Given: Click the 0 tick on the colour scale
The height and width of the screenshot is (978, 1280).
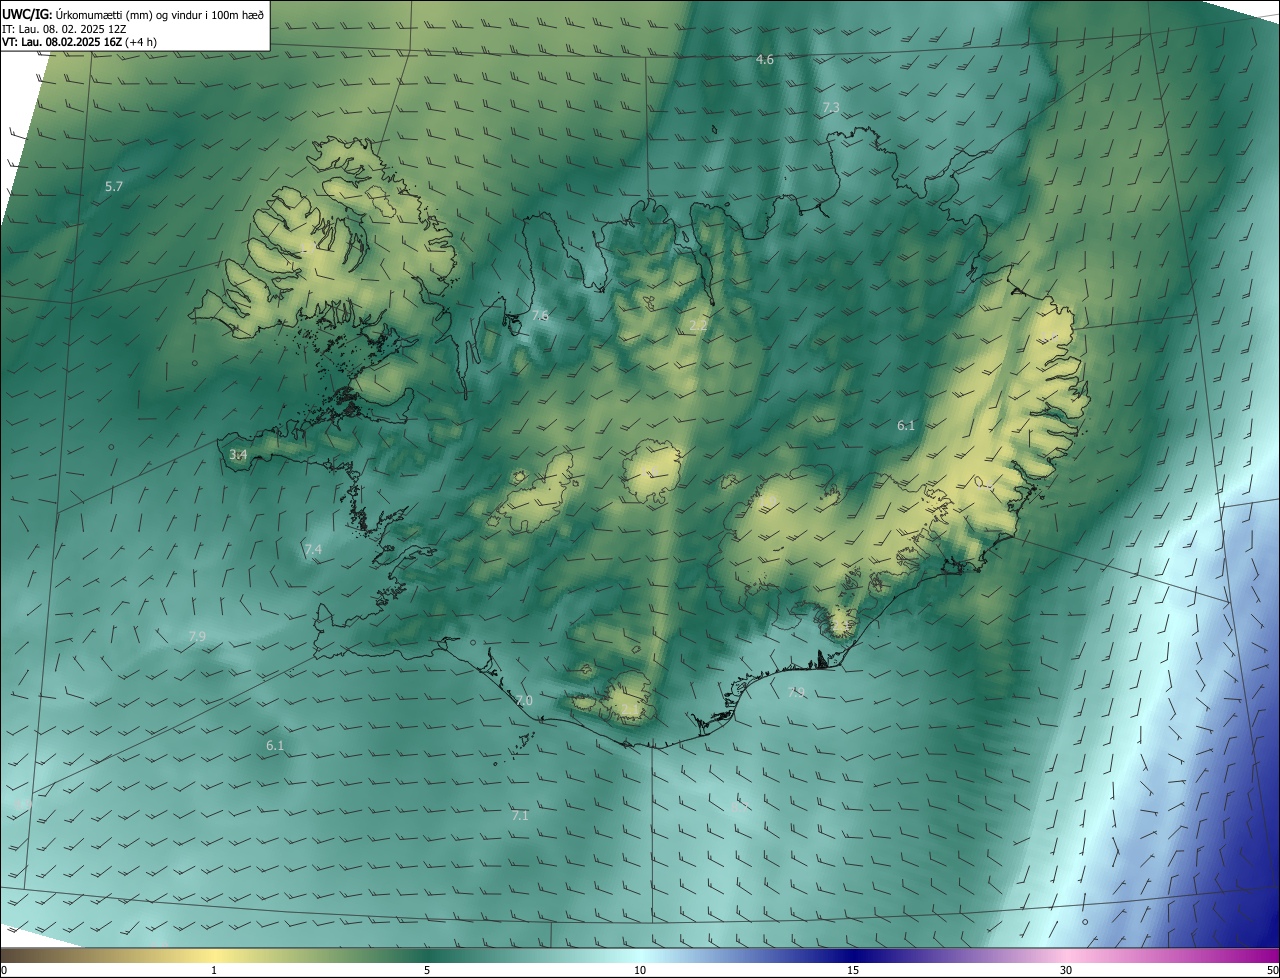Looking at the screenshot, I should [4, 970].
